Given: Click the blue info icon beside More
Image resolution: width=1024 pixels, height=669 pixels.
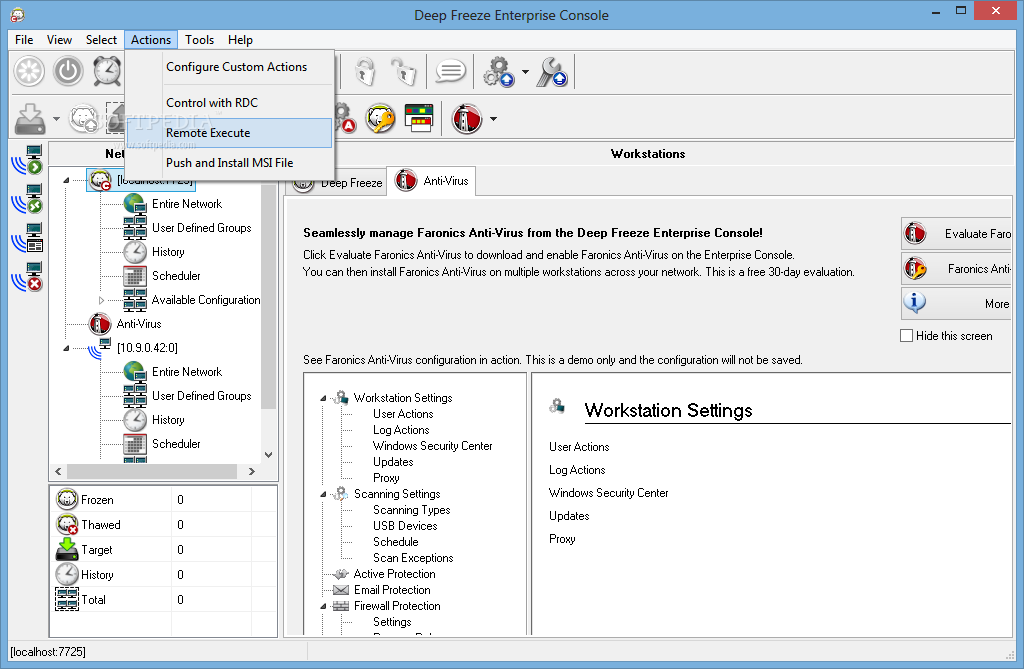Looking at the screenshot, I should [x=914, y=302].
